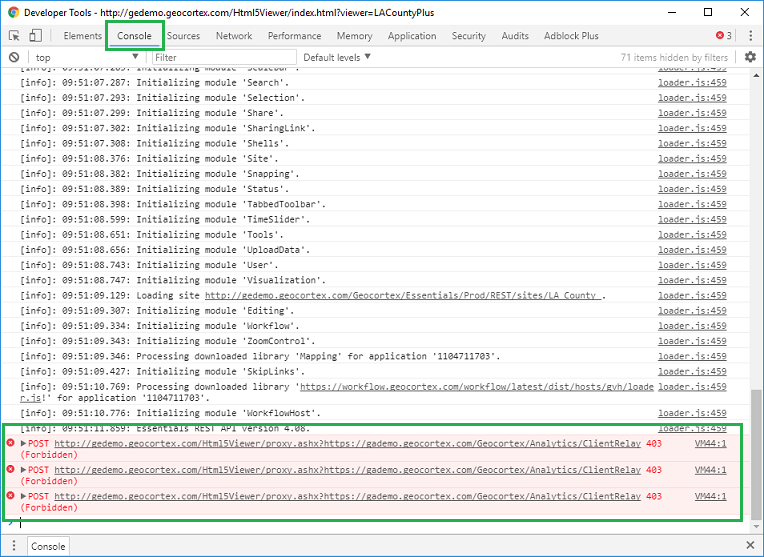Open the Audits tab
Viewport: 764px width, 557px height.
pos(515,36)
